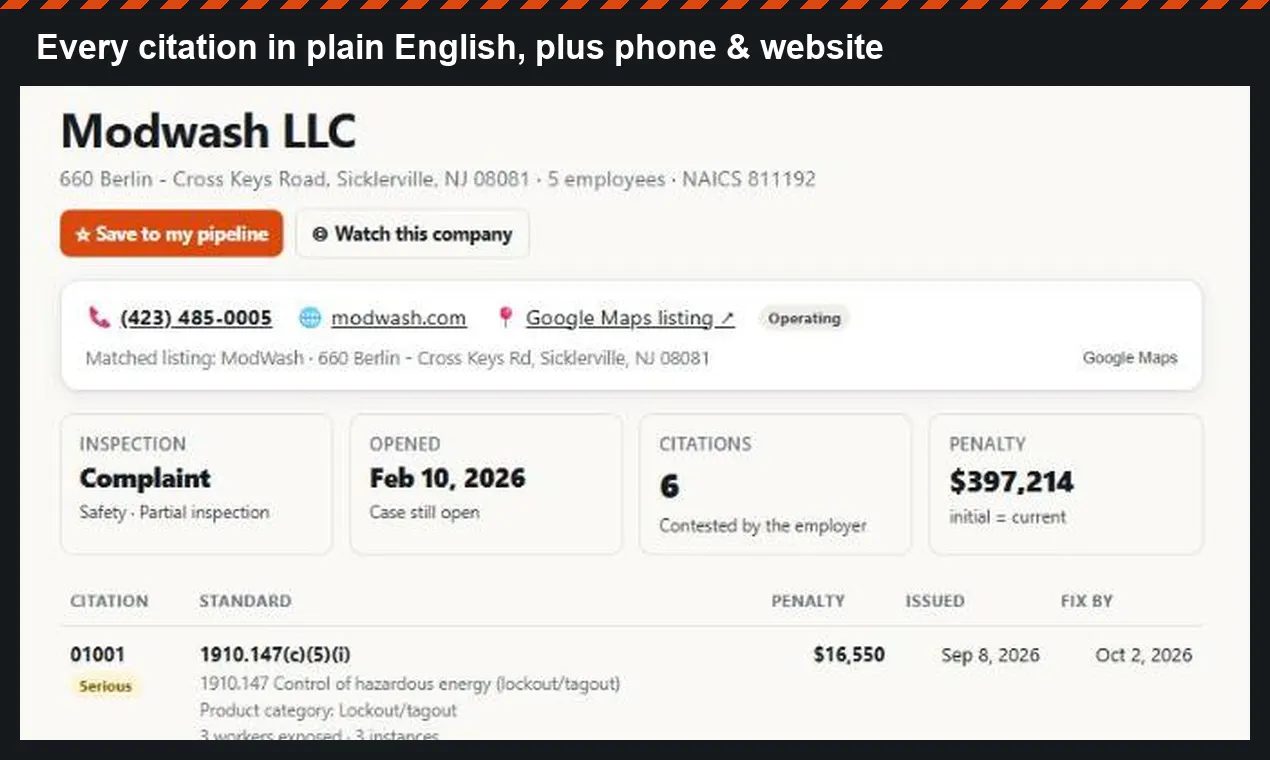The image size is (1270, 760).
Task: Click the pink phone icon
Action: [98, 318]
